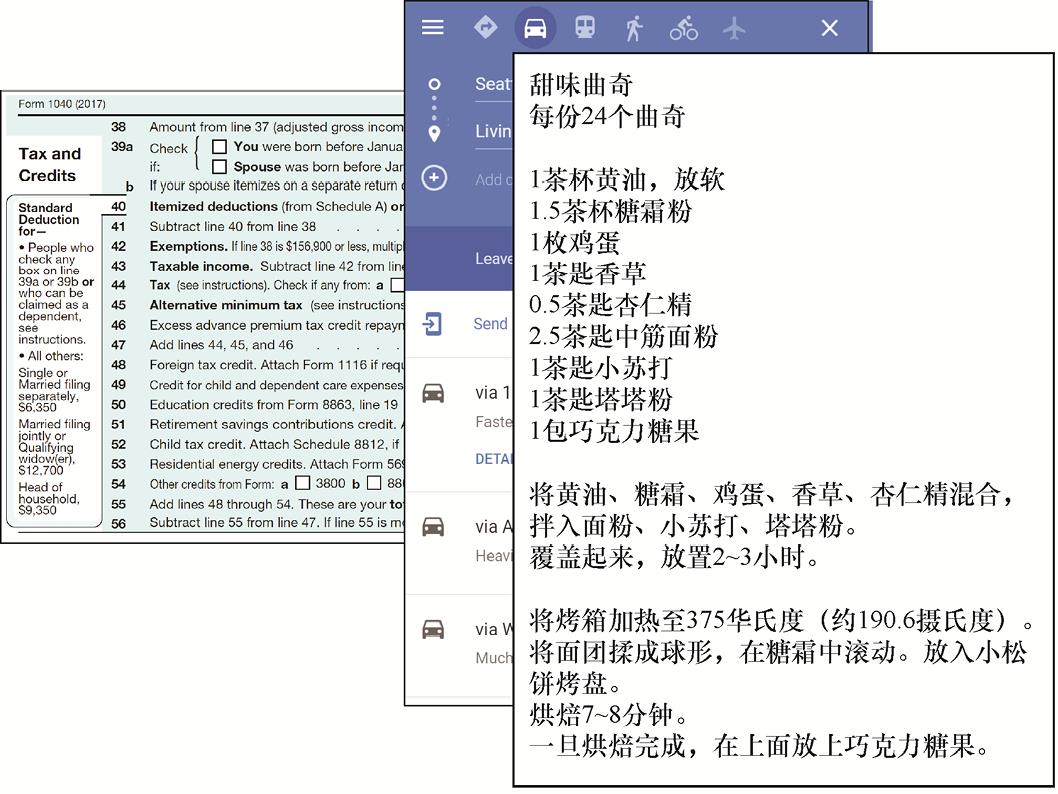This screenshot has height=794, width=1058.
Task: Expand the second route with heavy traffic
Action: 485,526
